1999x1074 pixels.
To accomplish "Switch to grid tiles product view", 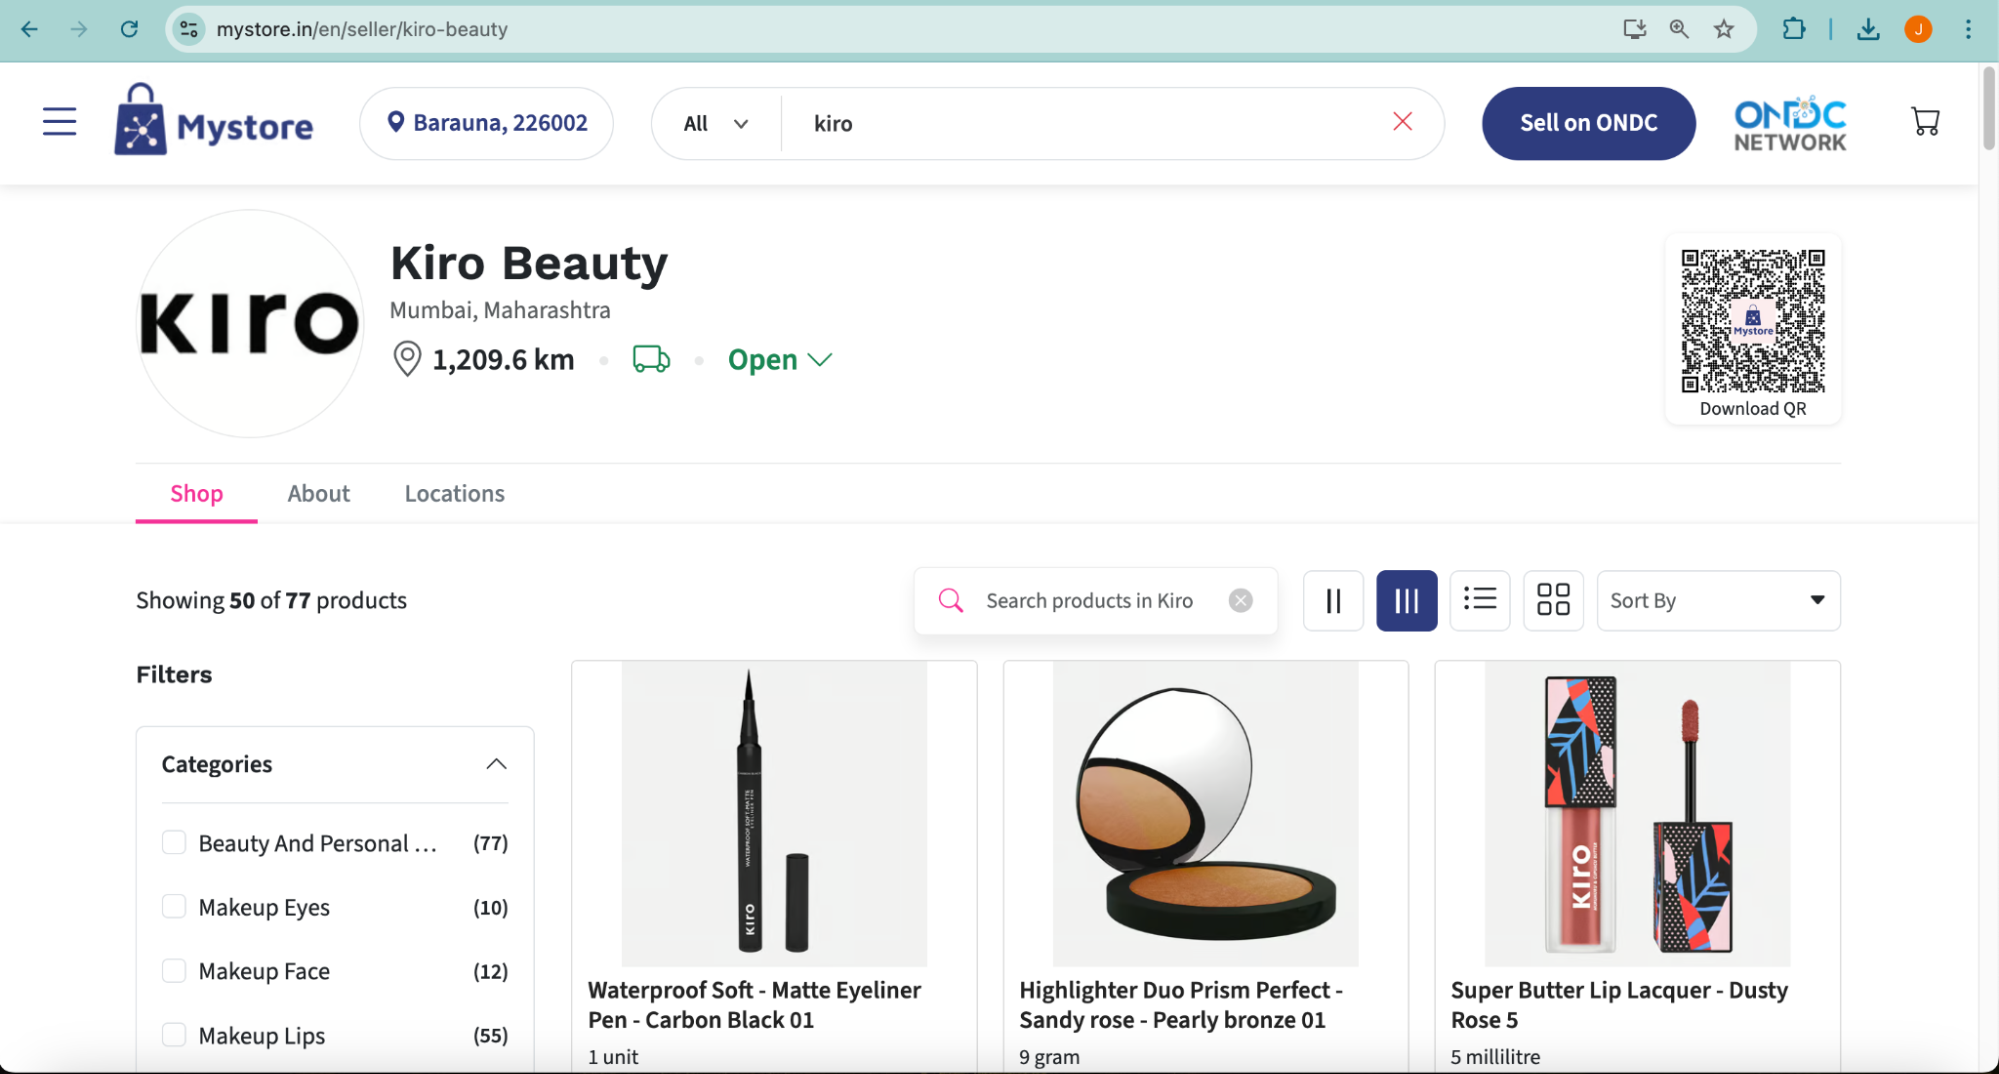I will [x=1553, y=600].
